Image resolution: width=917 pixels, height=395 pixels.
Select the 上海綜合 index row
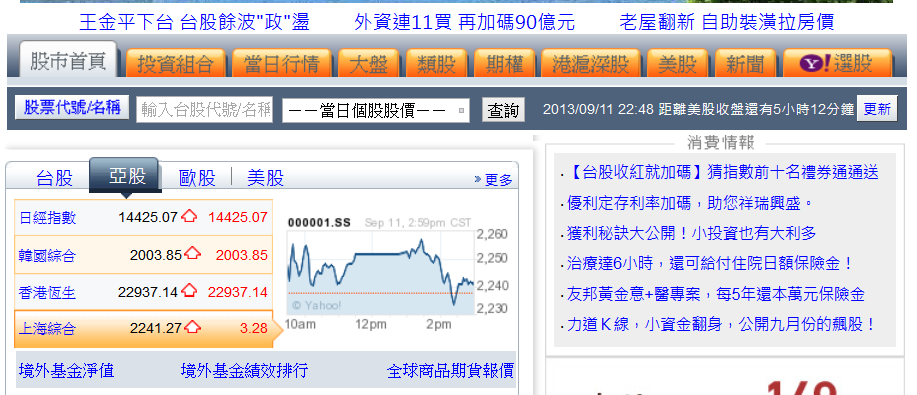(144, 328)
